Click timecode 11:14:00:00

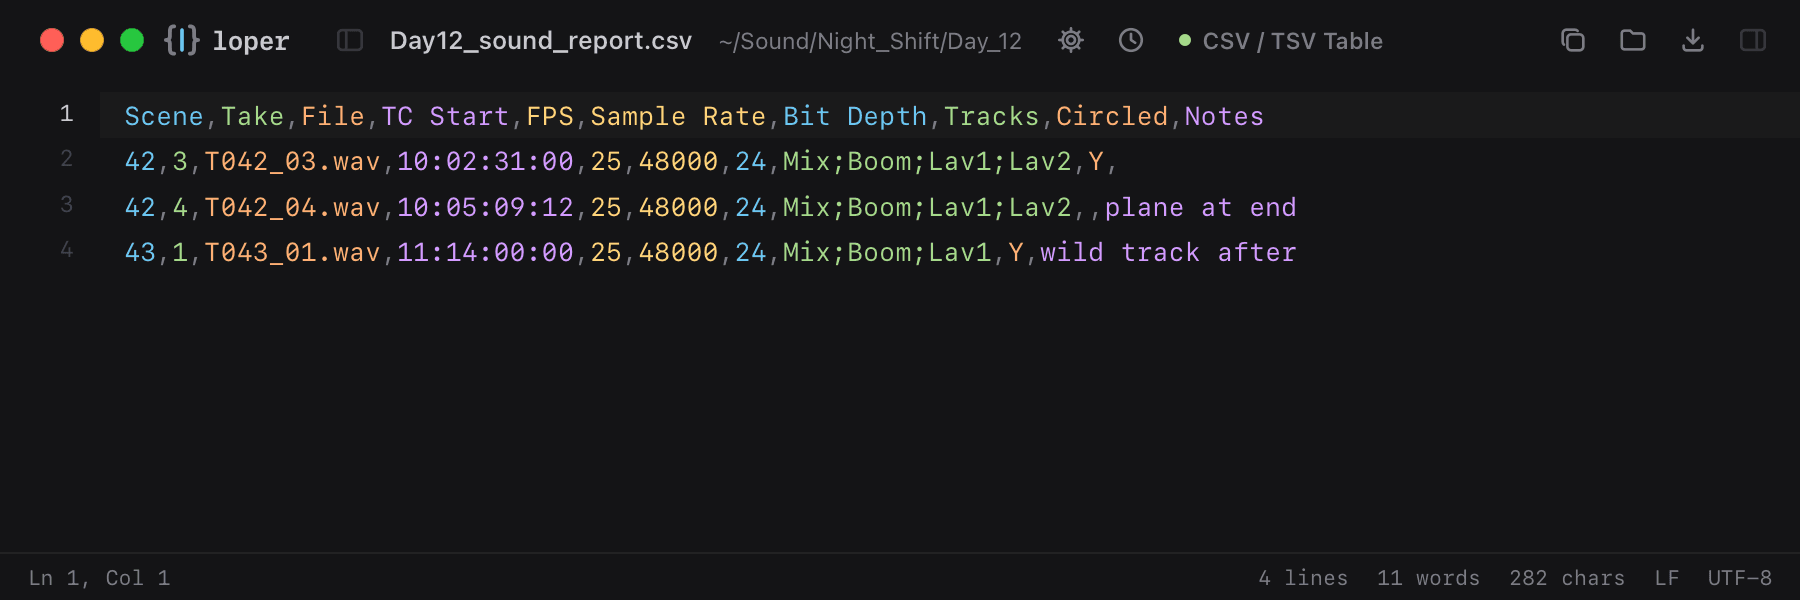point(486,252)
